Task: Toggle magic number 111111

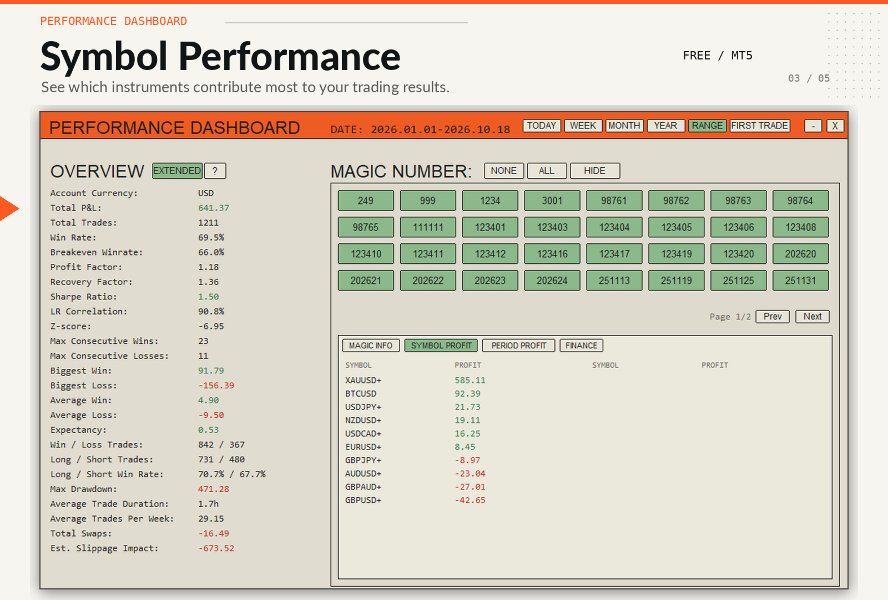Action: [x=428, y=227]
